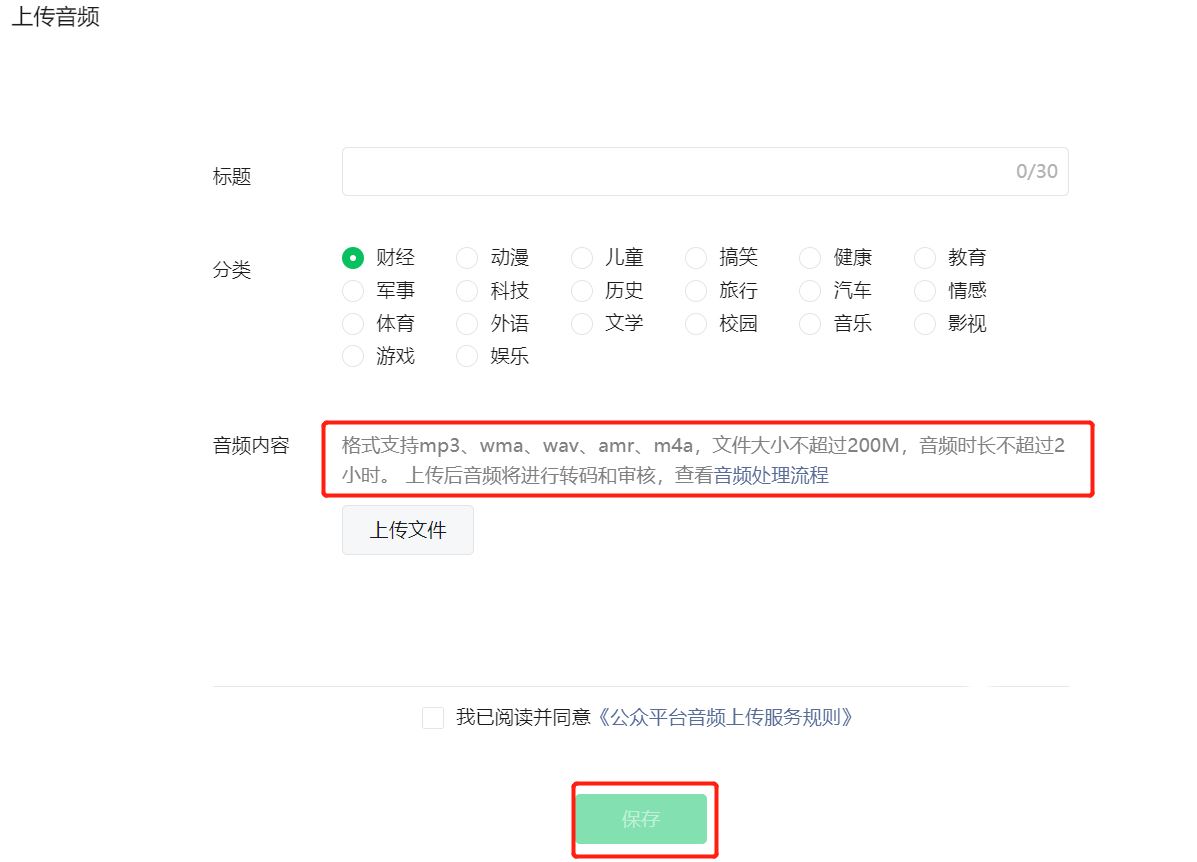Click the 分类 field label
The image size is (1197, 862).
coord(231,270)
